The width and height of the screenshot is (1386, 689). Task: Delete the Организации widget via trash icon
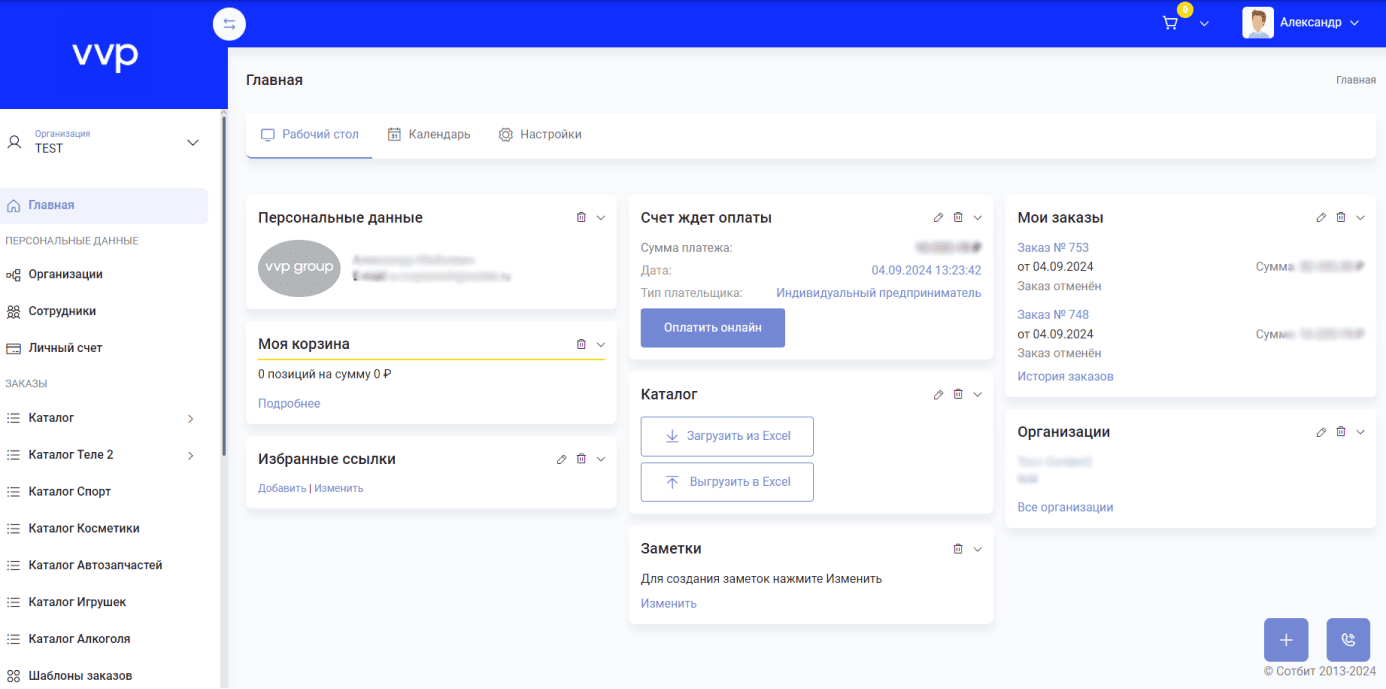1341,432
